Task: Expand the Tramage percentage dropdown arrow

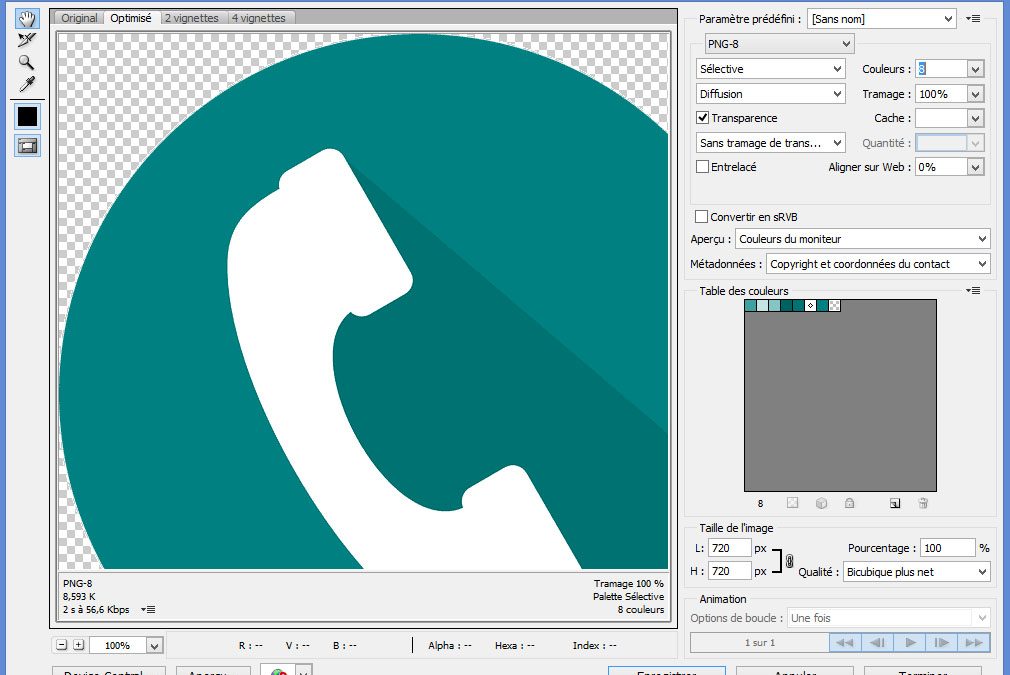Action: coord(976,94)
